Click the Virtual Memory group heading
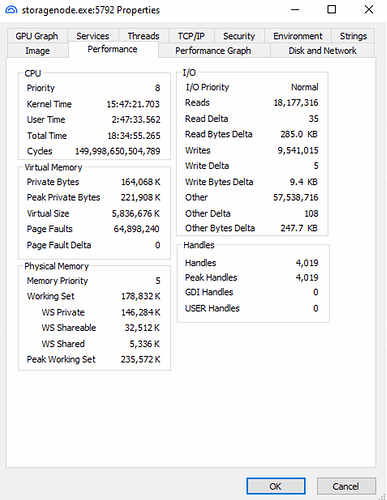Screen dimensions: 387x500 [53, 167]
